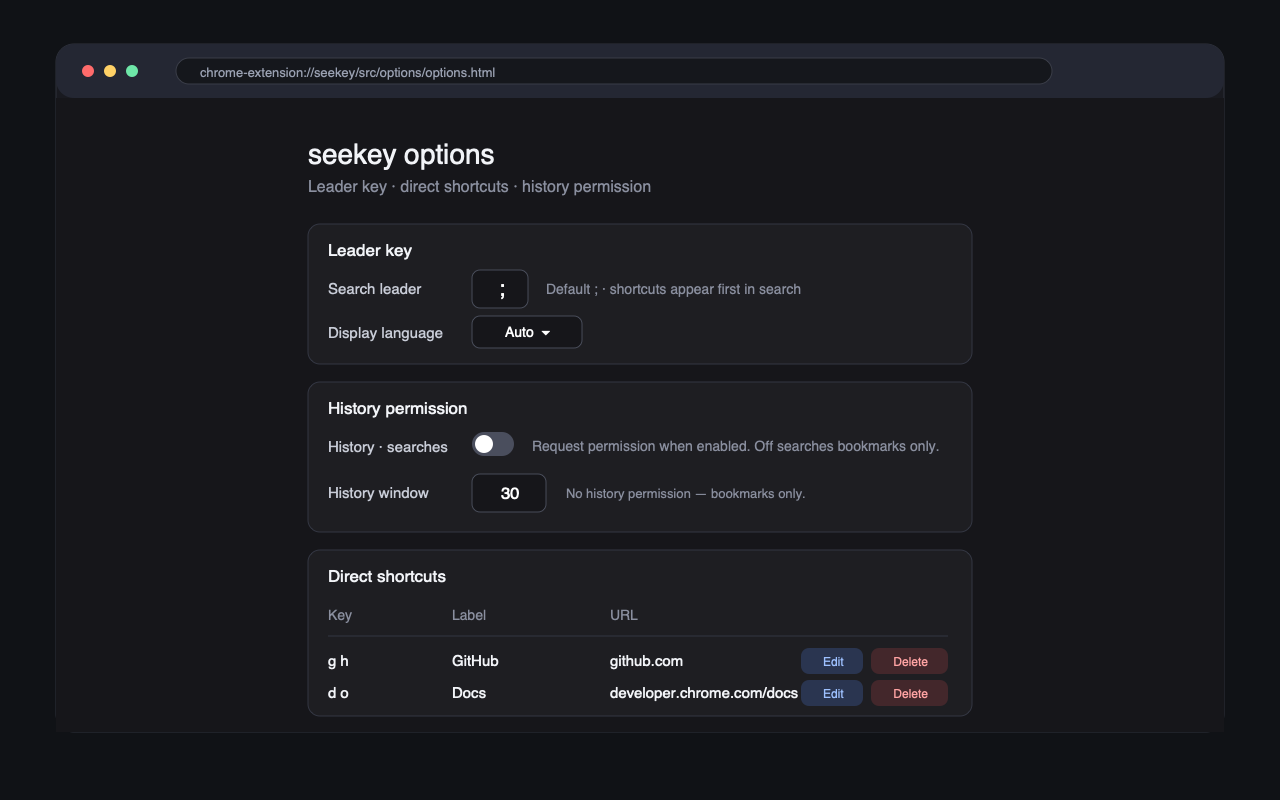Toggle the History searches switch
1280x800 pixels.
pyautogui.click(x=493, y=444)
